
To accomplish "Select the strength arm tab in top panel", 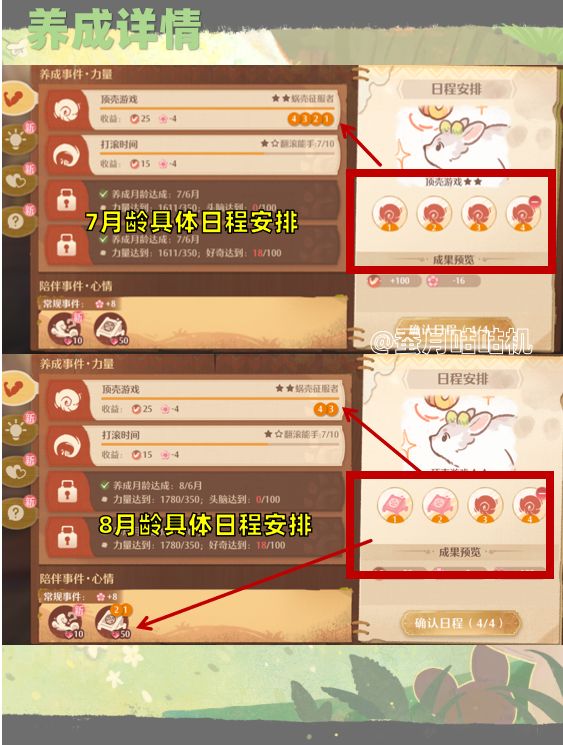I will (18, 99).
